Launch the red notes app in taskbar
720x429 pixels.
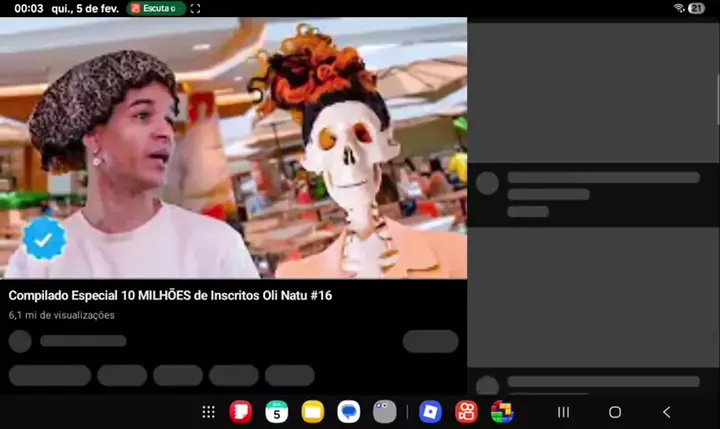tap(241, 412)
